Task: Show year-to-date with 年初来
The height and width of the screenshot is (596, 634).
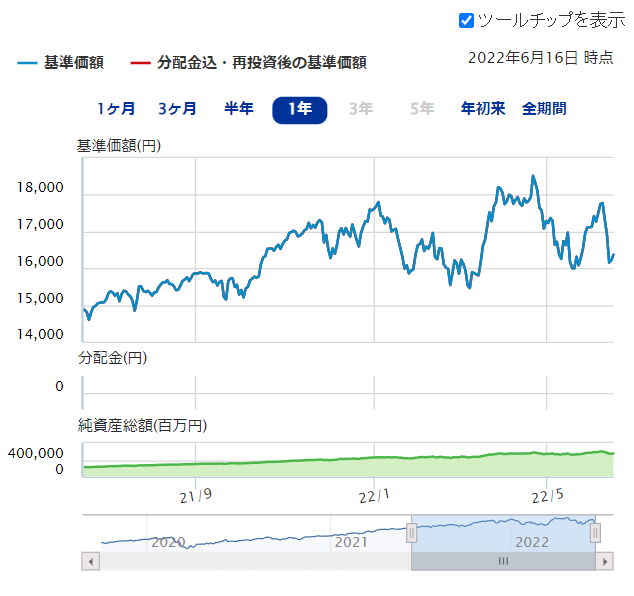Action: click(483, 109)
